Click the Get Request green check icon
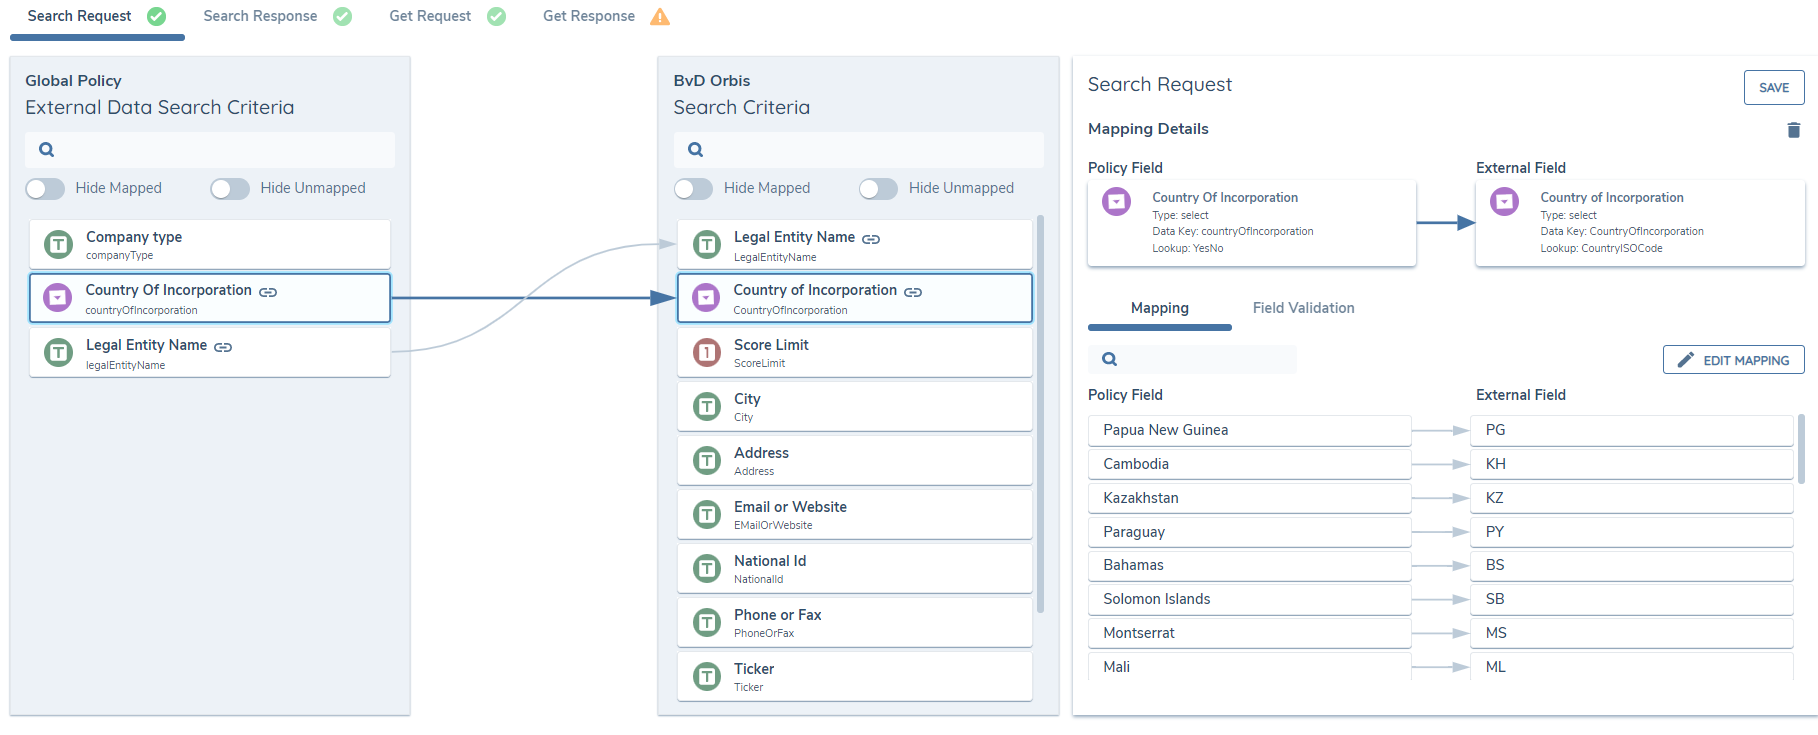This screenshot has width=1818, height=735. coord(496,16)
